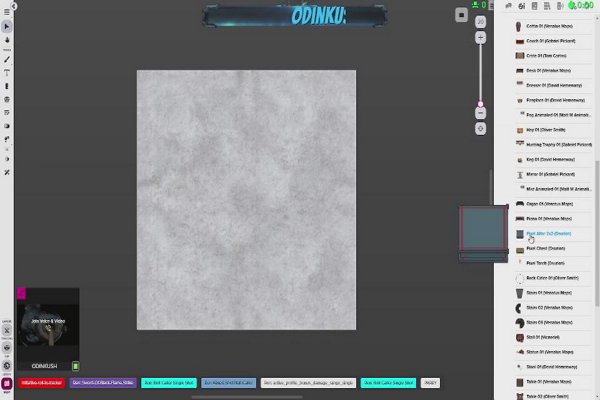Click the green player count icon

475,5
